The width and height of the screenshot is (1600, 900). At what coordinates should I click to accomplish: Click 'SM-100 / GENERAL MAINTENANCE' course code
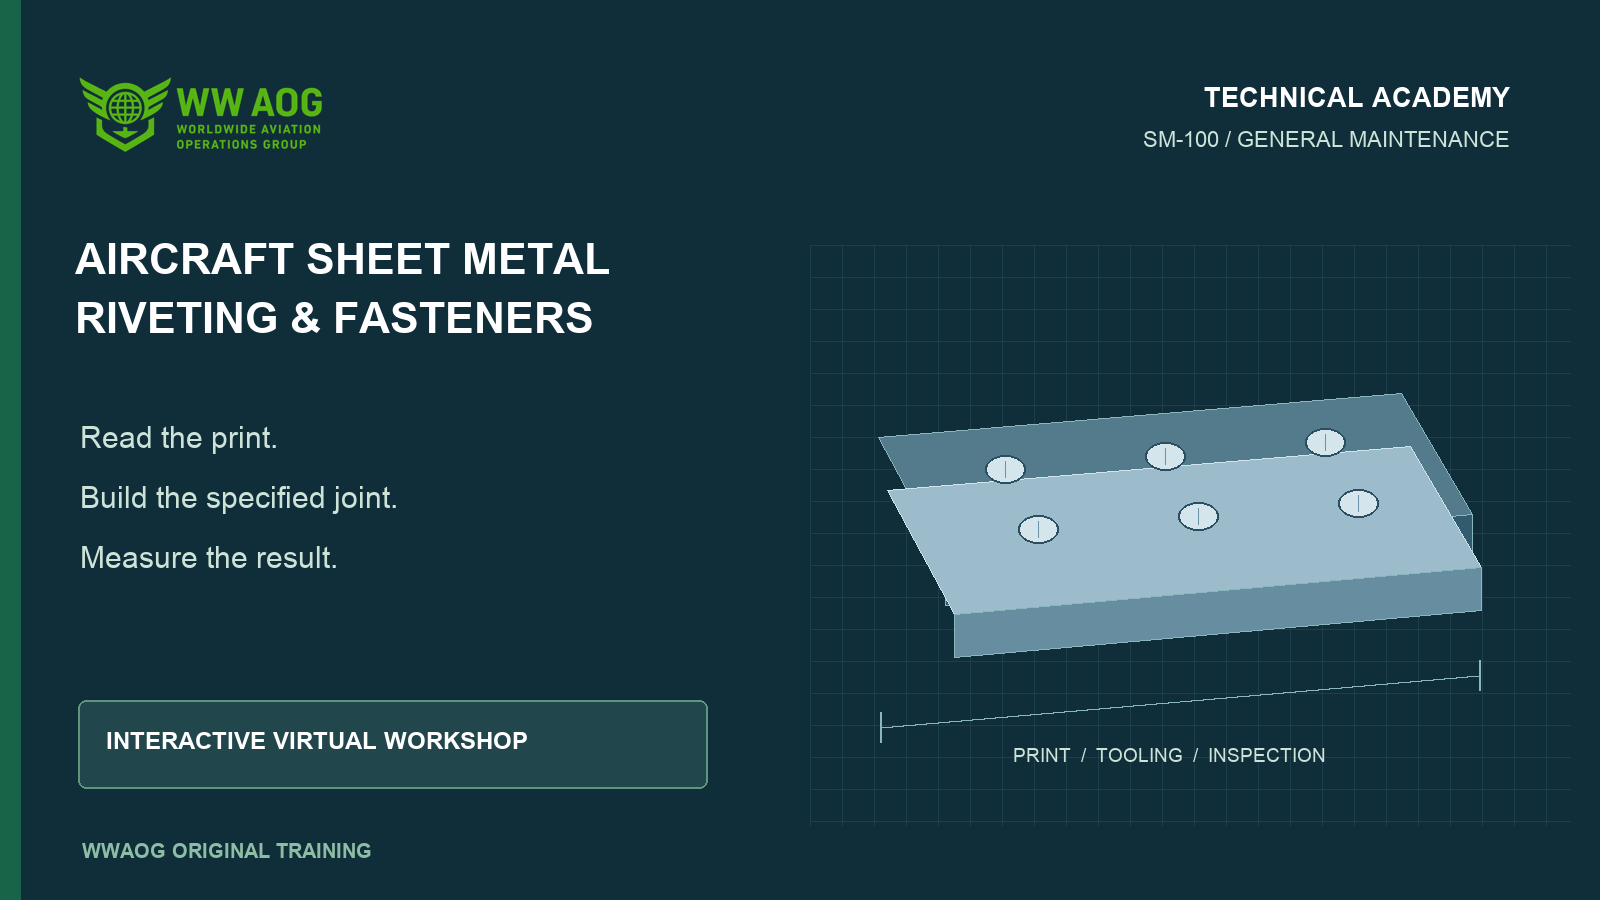(1325, 140)
